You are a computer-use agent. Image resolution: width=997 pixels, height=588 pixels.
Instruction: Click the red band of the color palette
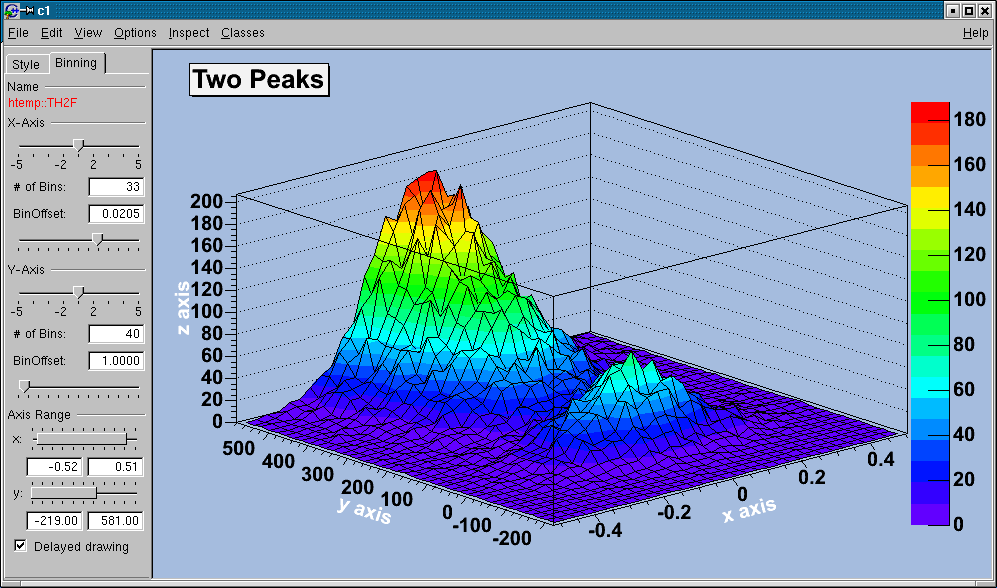tap(930, 112)
